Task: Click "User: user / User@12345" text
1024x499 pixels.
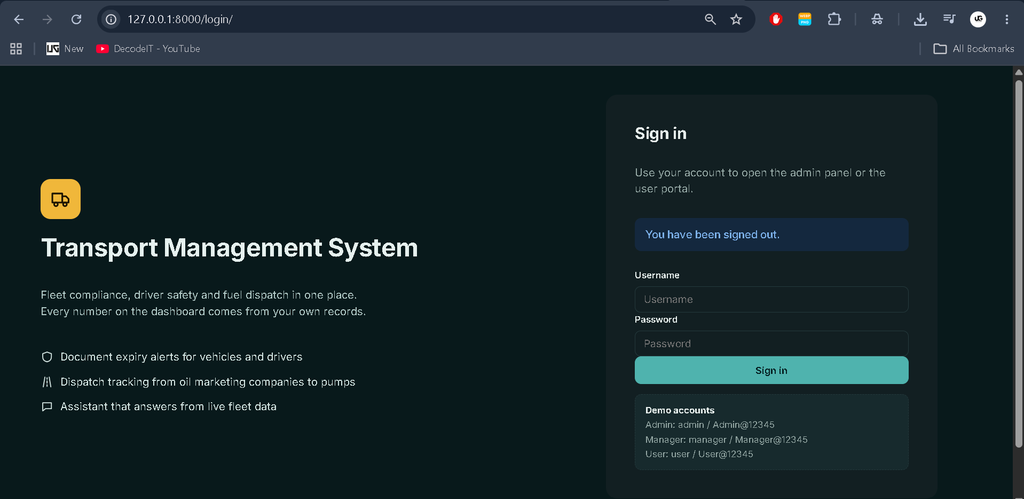Action: (x=699, y=454)
